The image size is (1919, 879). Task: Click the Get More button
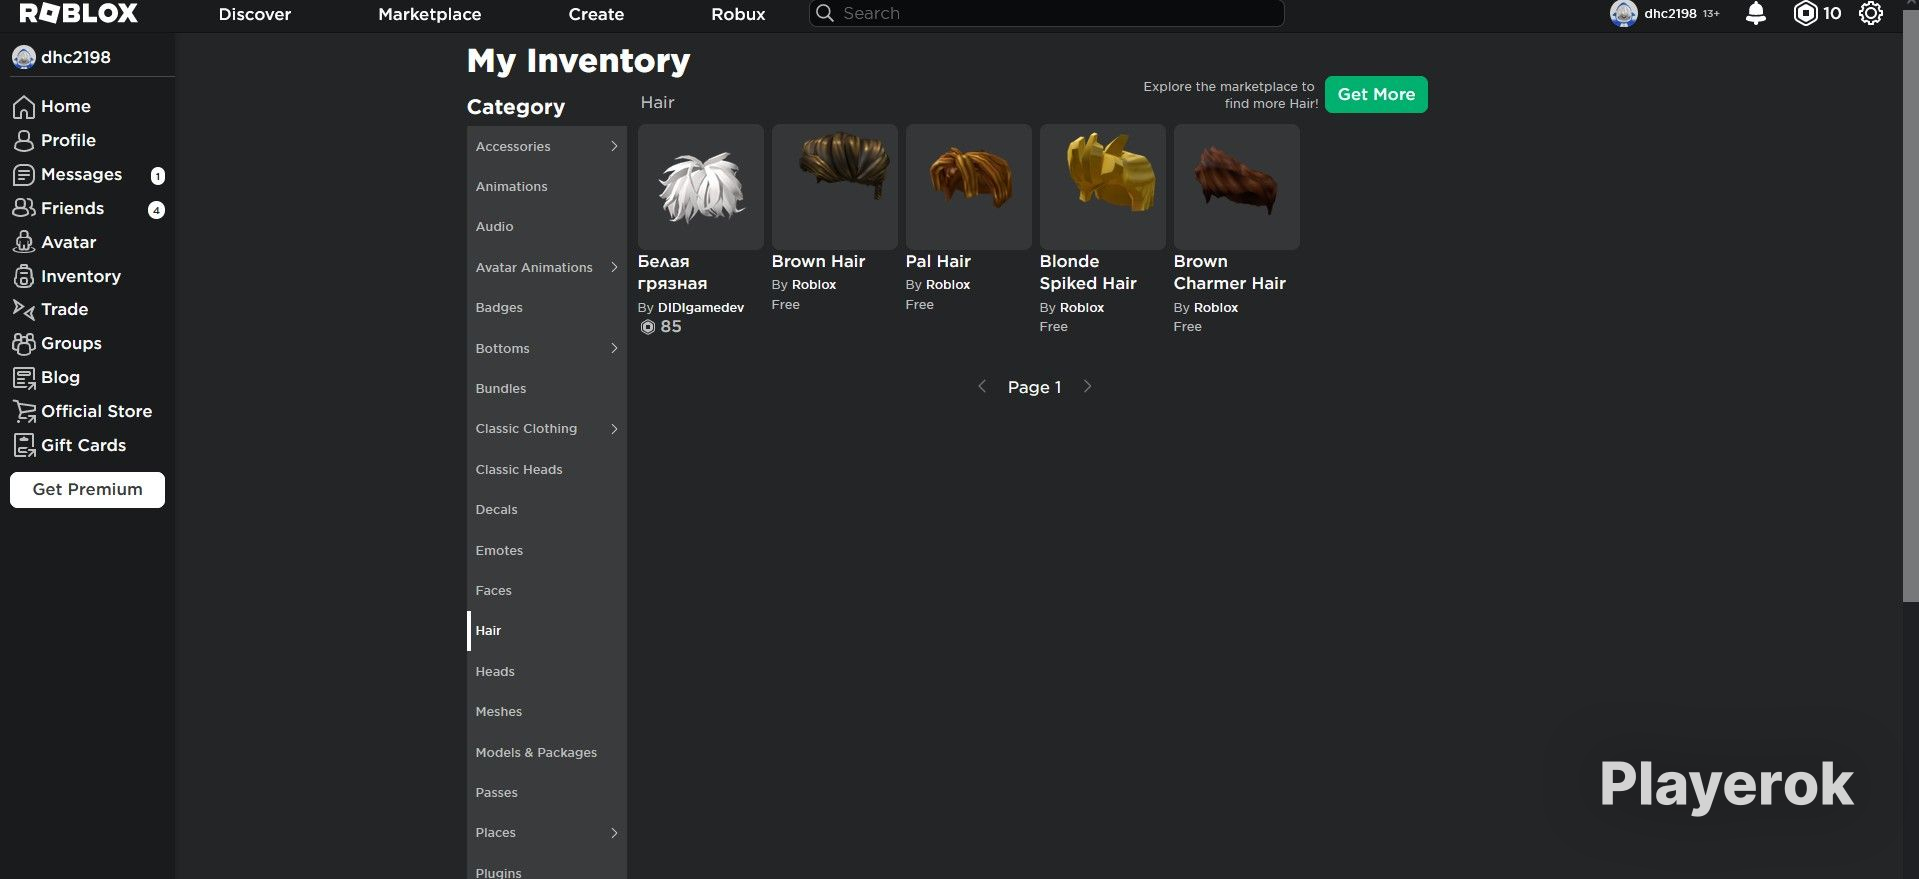pyautogui.click(x=1376, y=95)
